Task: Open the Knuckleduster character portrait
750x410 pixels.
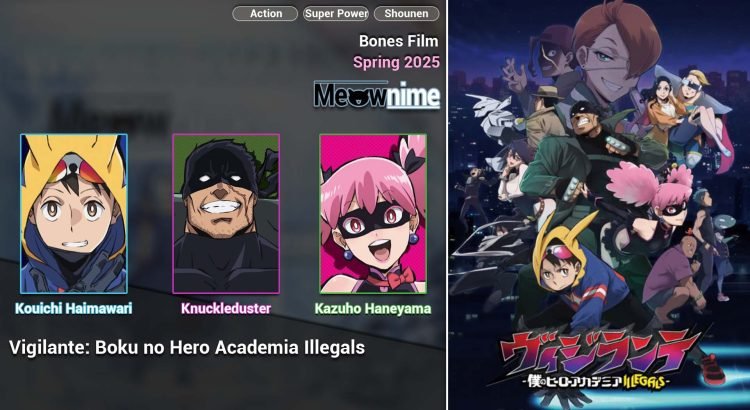Action: pyautogui.click(x=226, y=213)
